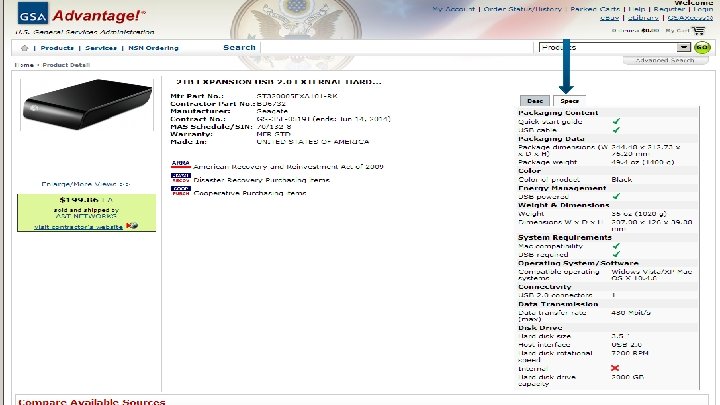This screenshot has height=405, width=720.
Task: Open the Parked Carts link
Action: [x=595, y=9]
